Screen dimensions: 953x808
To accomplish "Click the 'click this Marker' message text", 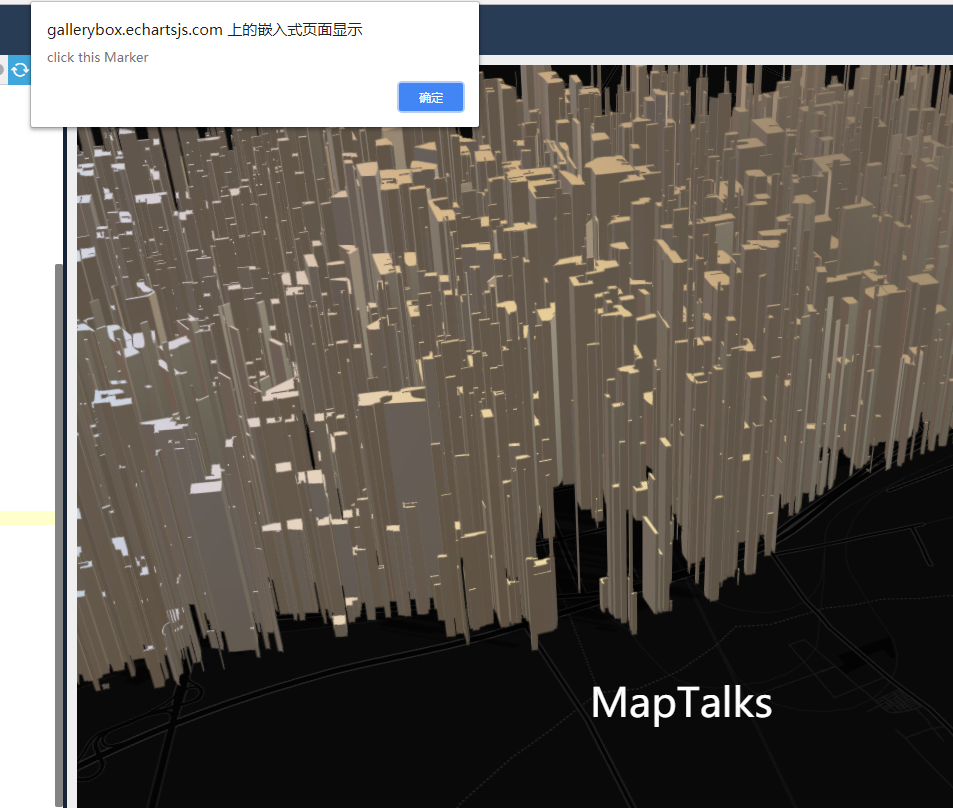I will (97, 57).
